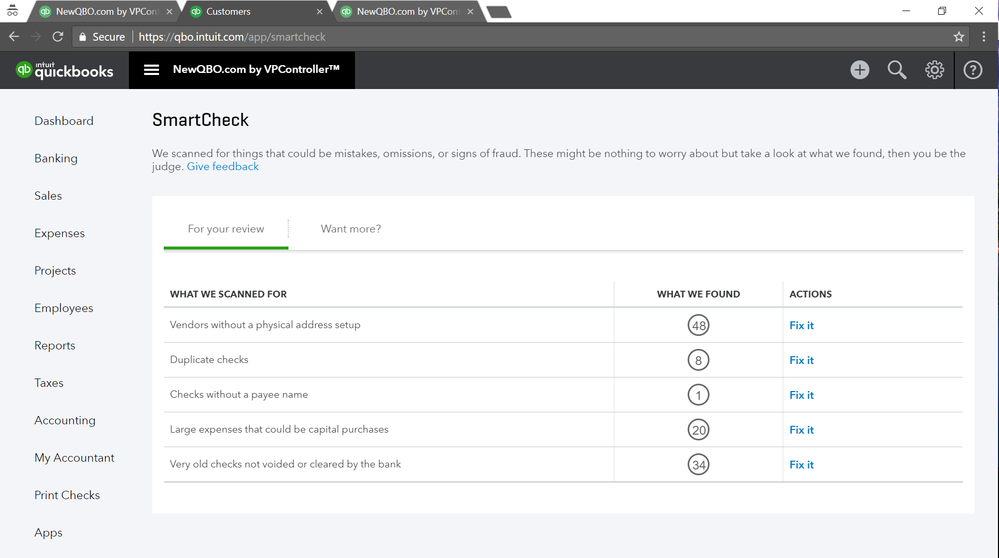
Task: Reload the page with the refresh icon
Action: click(57, 37)
